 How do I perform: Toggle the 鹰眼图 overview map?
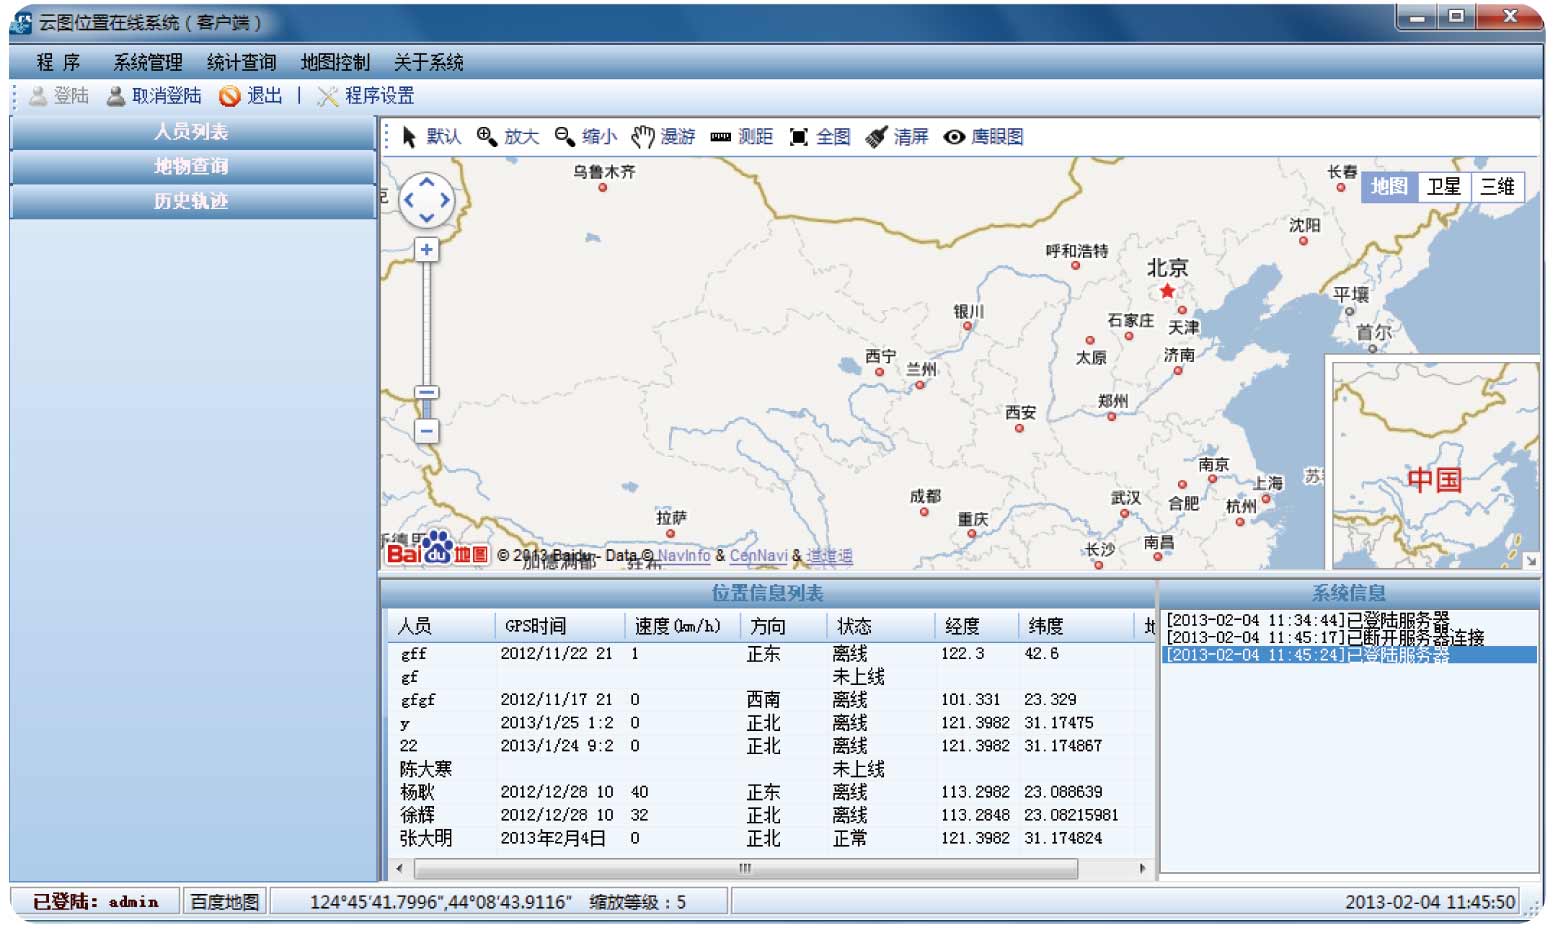(983, 137)
